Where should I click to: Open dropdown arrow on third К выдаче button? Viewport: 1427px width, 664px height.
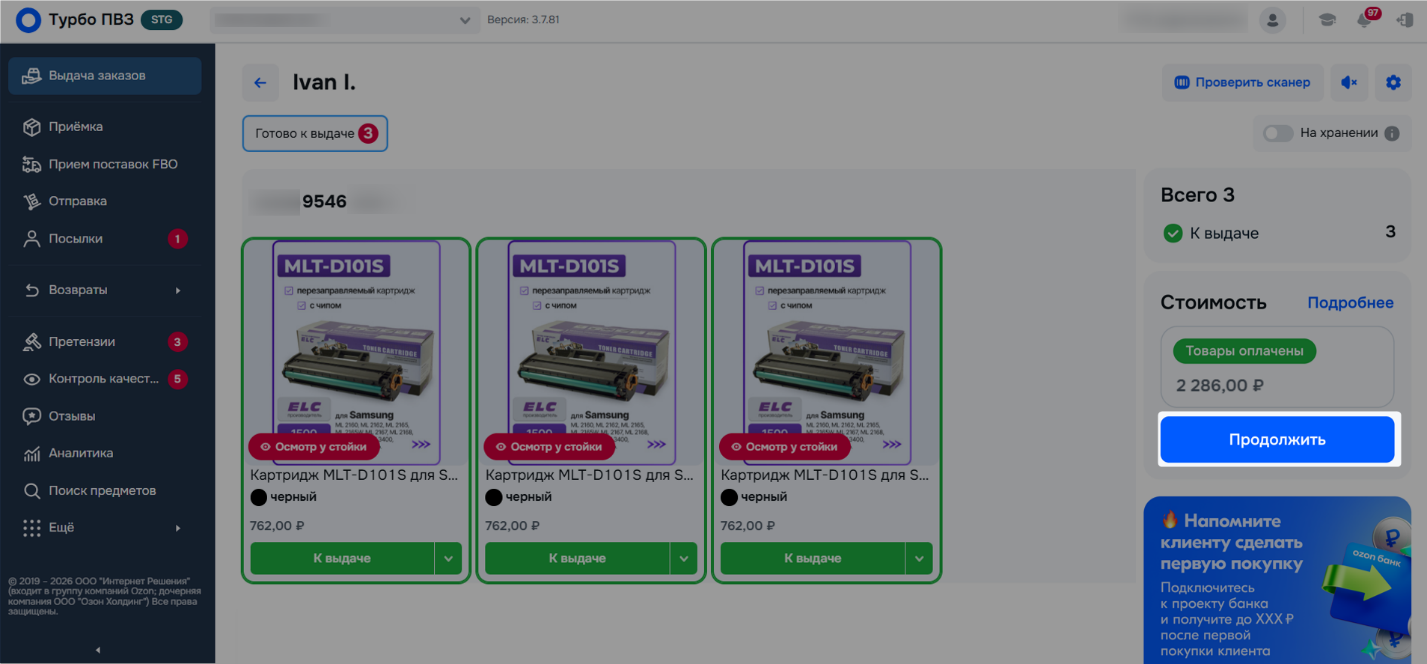(x=919, y=558)
